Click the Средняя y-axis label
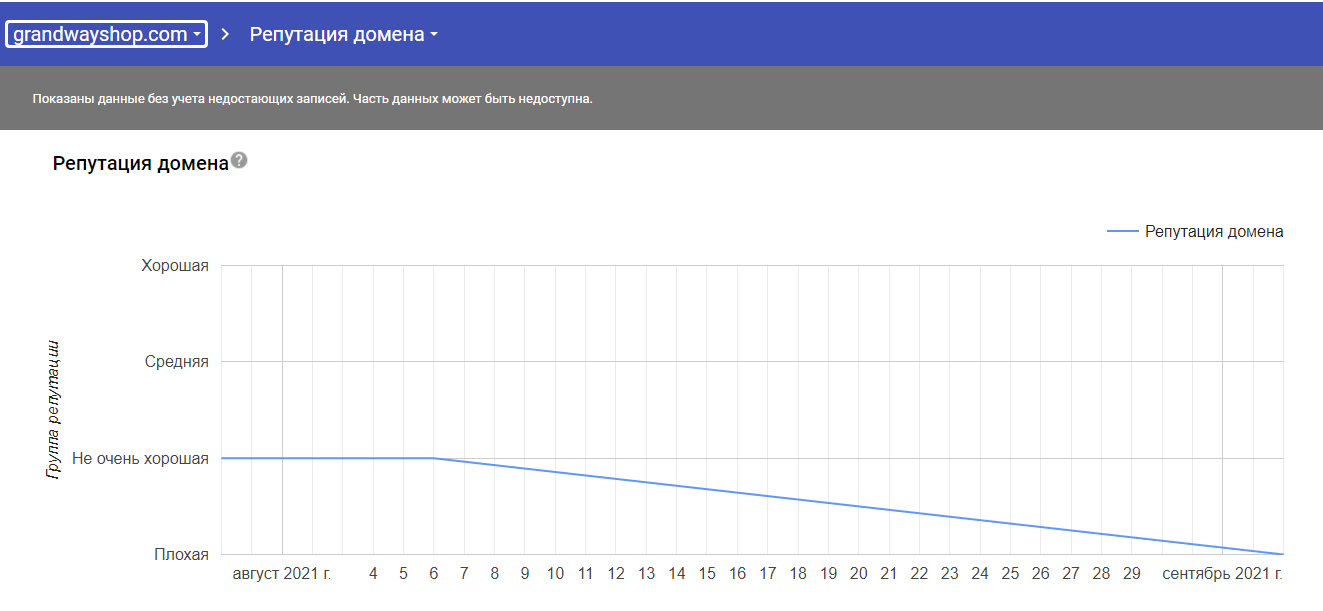The height and width of the screenshot is (611, 1323). coord(177,361)
